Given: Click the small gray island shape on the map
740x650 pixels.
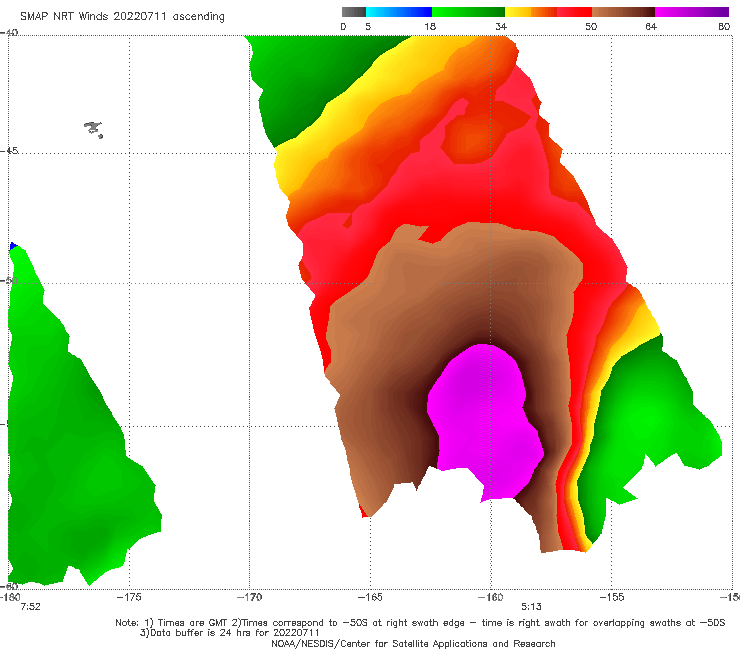Looking at the screenshot, I should [x=93, y=129].
